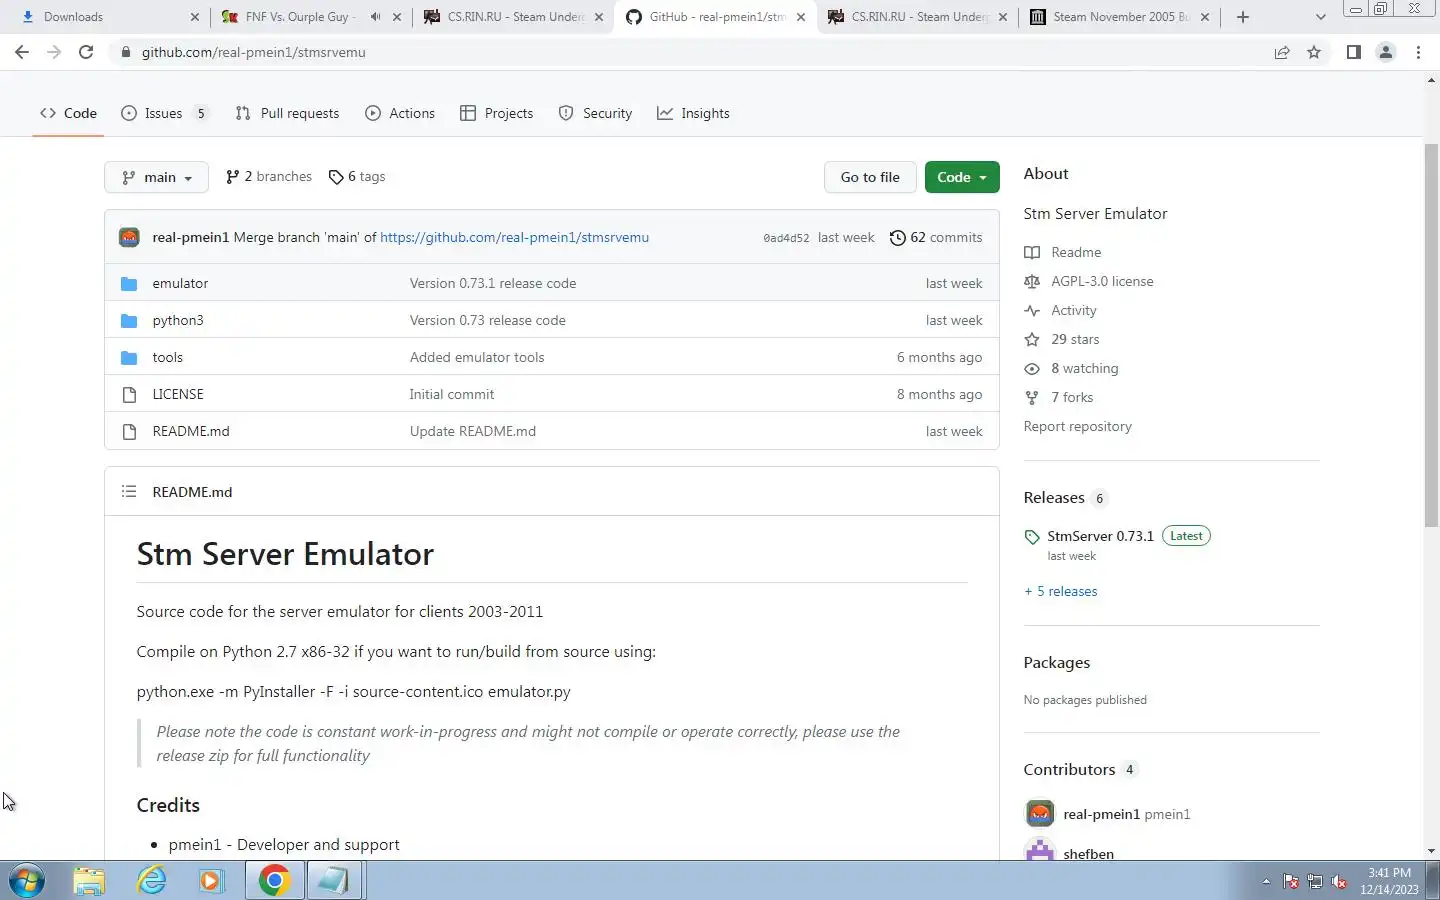Viewport: 1440px width, 900px height.
Task: Click real-pmein1 avatar in commit bar
Action: (129, 237)
